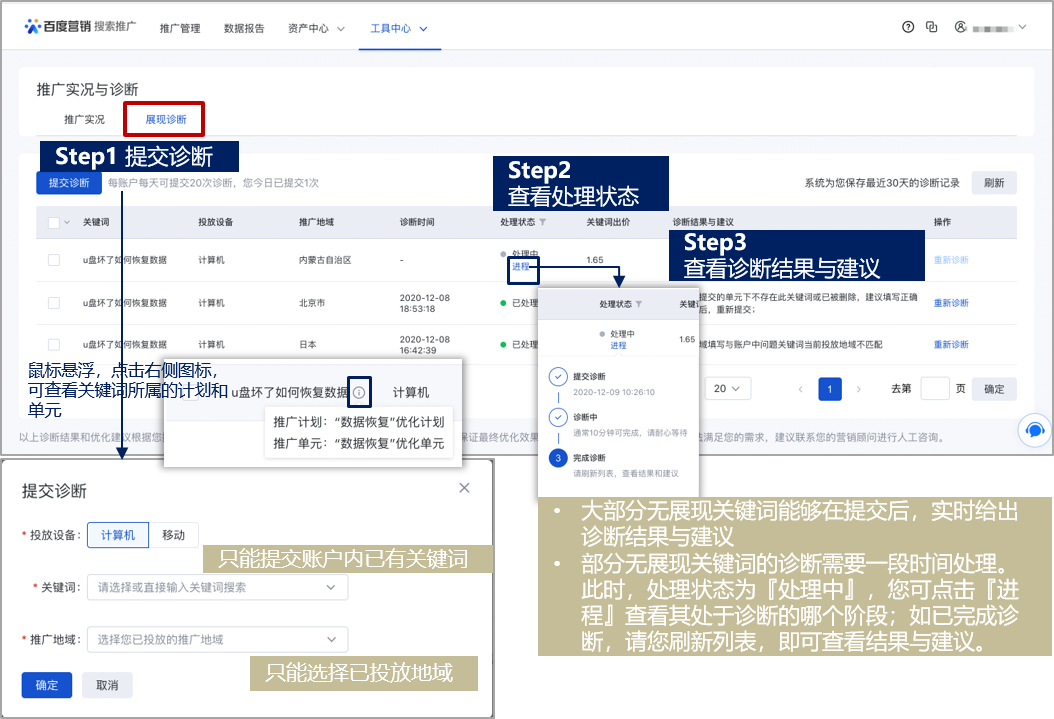Expand the 资产中心 menu
The height and width of the screenshot is (719, 1054).
coord(315,29)
